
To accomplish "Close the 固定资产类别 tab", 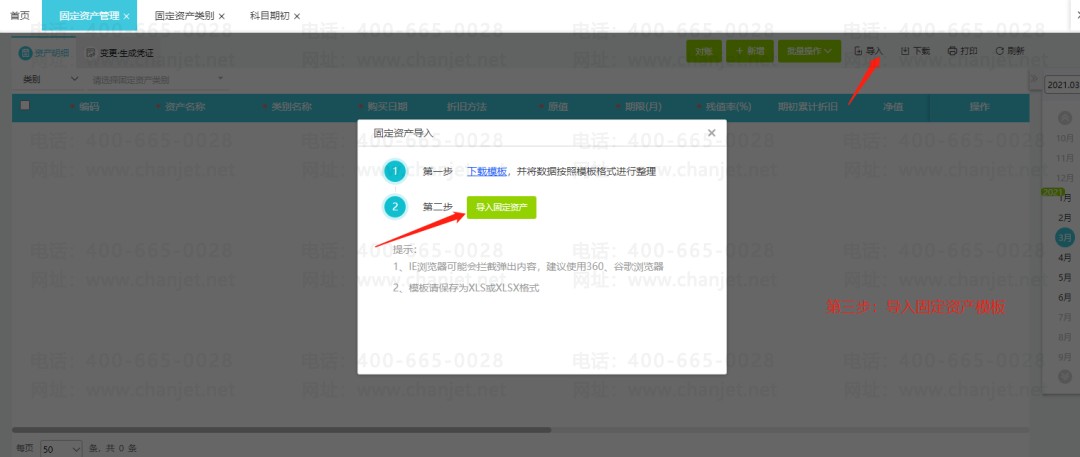I will coord(222,16).
